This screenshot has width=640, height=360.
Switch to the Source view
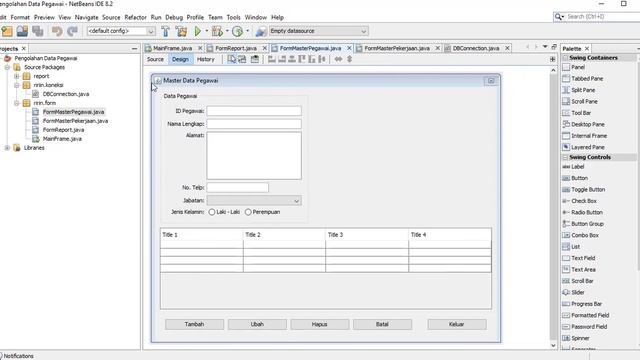155,59
